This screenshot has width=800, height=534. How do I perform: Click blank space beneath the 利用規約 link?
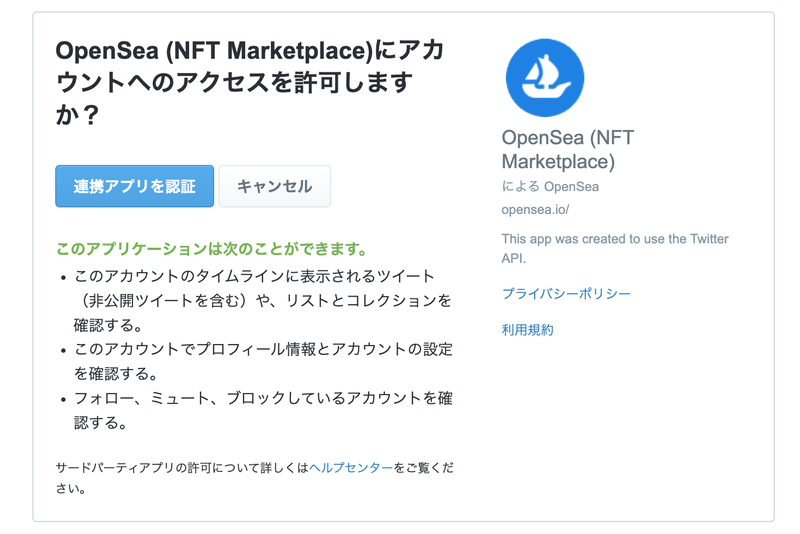tap(612, 418)
